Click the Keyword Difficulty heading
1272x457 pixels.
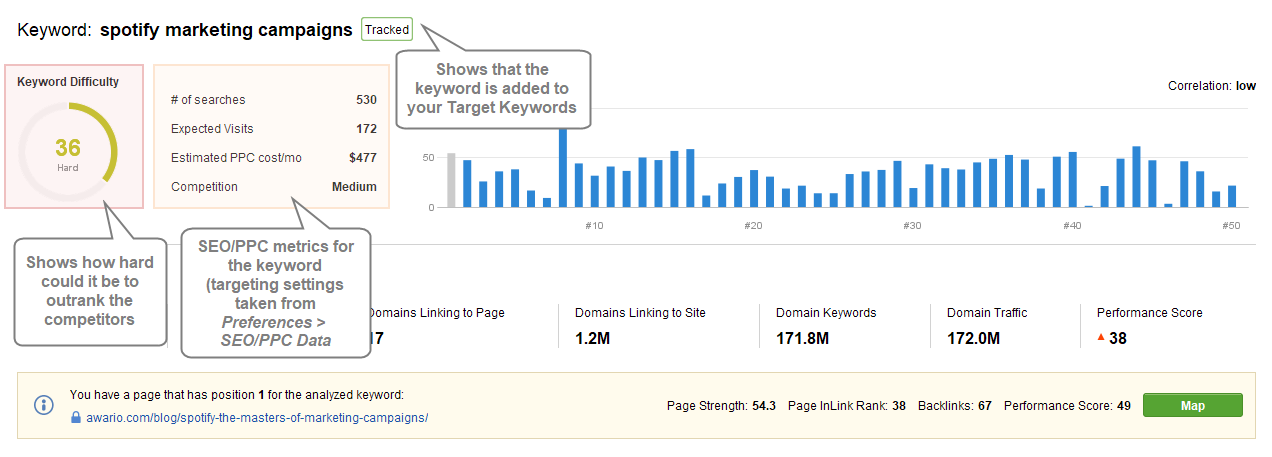(x=68, y=82)
